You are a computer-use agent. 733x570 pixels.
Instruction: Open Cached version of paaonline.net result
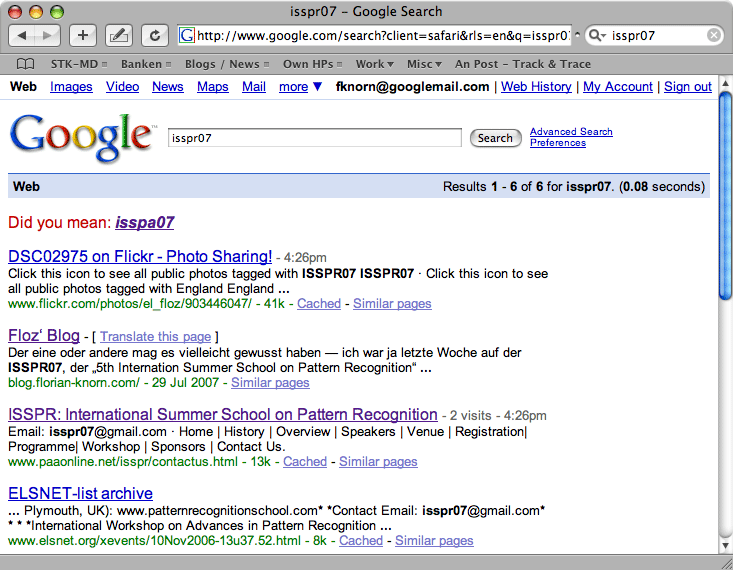(x=305, y=462)
